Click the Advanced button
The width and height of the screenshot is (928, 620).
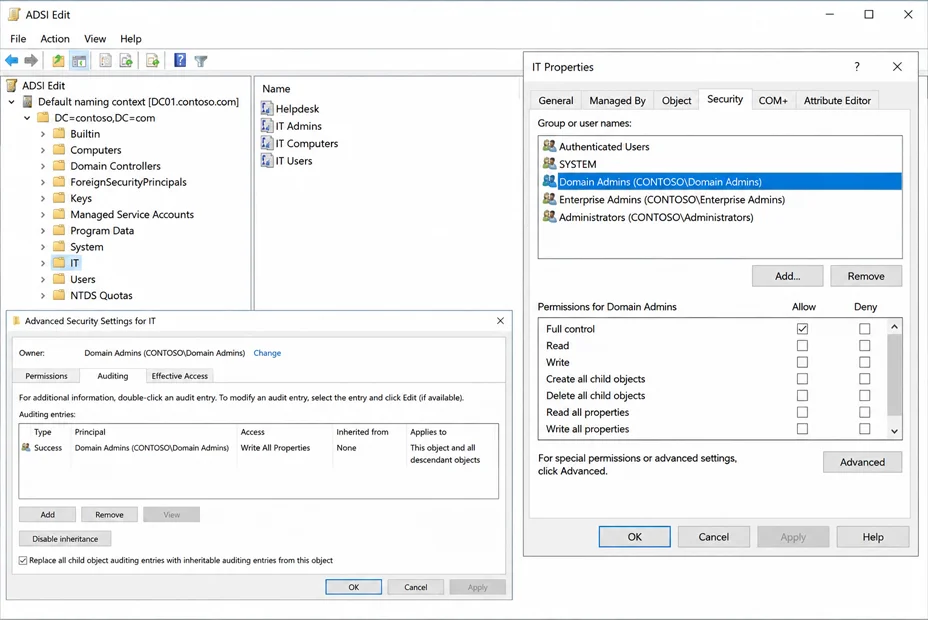click(862, 462)
